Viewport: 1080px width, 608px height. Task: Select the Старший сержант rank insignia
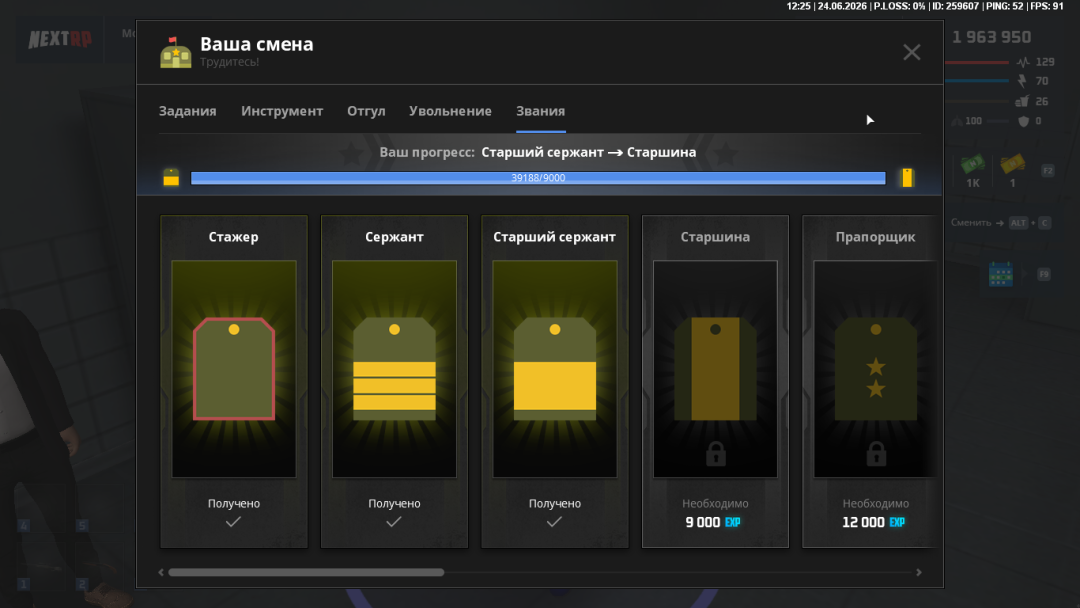click(x=554, y=368)
